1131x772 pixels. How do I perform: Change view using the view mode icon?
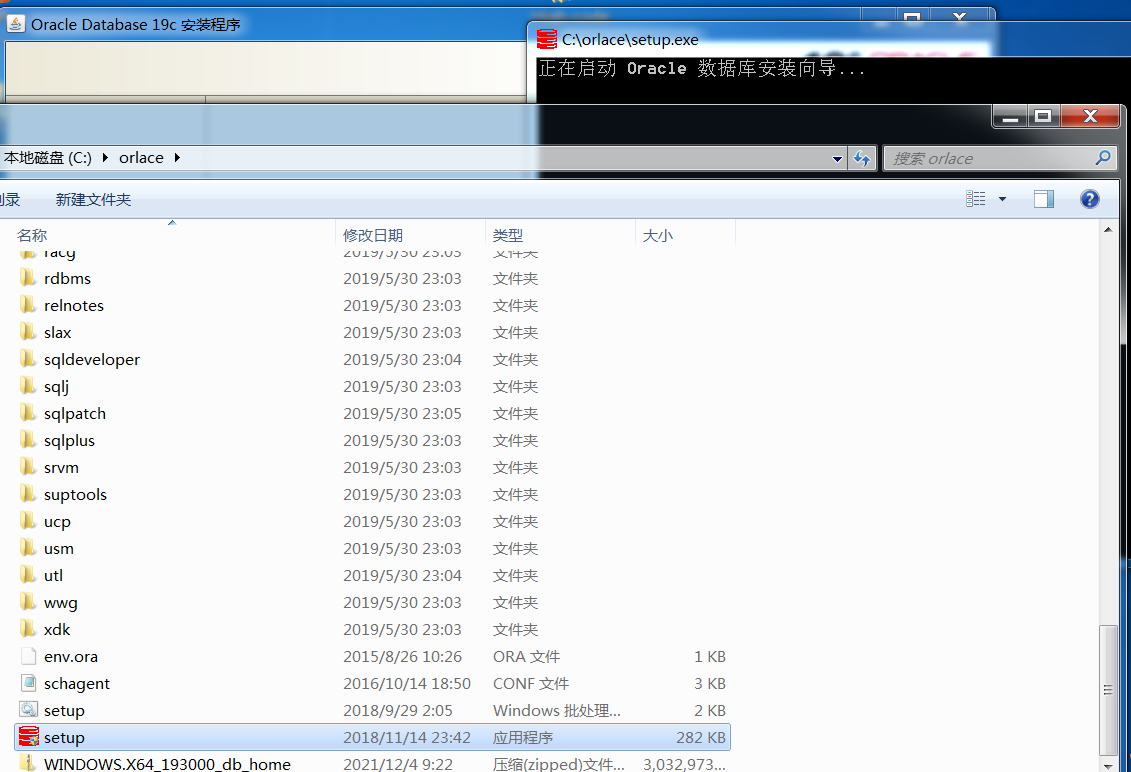click(975, 198)
